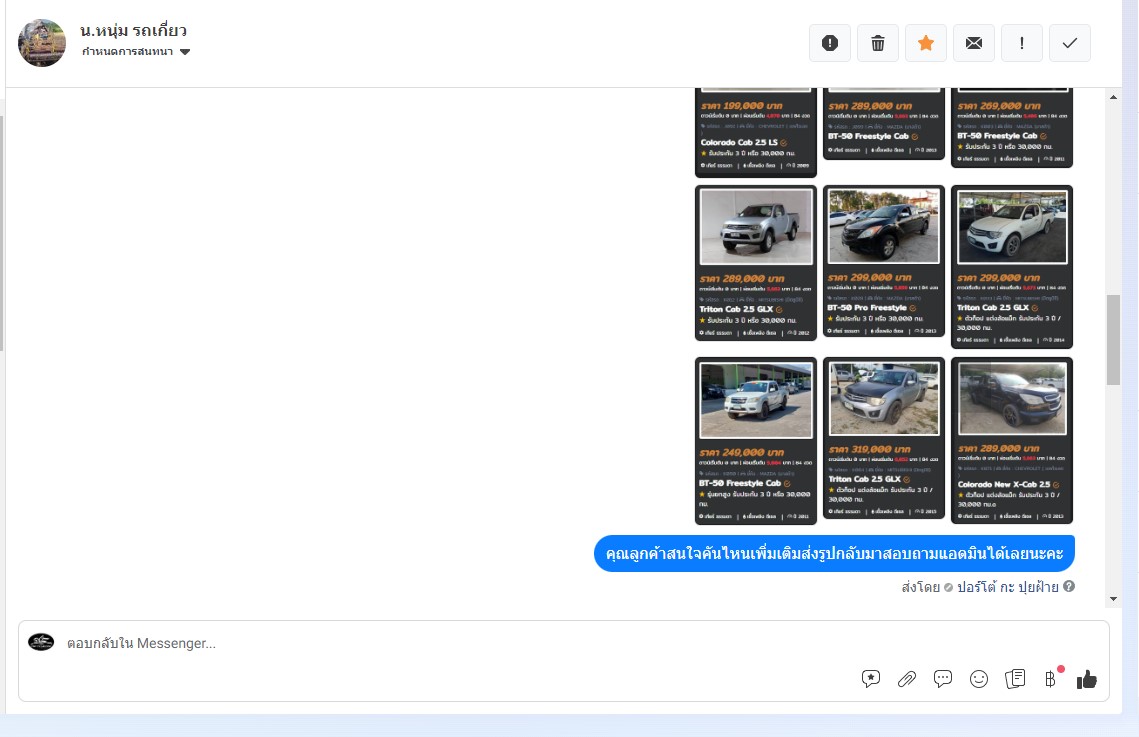Open the message templates cards icon
Screen dimensions: 1139x737
click(x=1015, y=679)
